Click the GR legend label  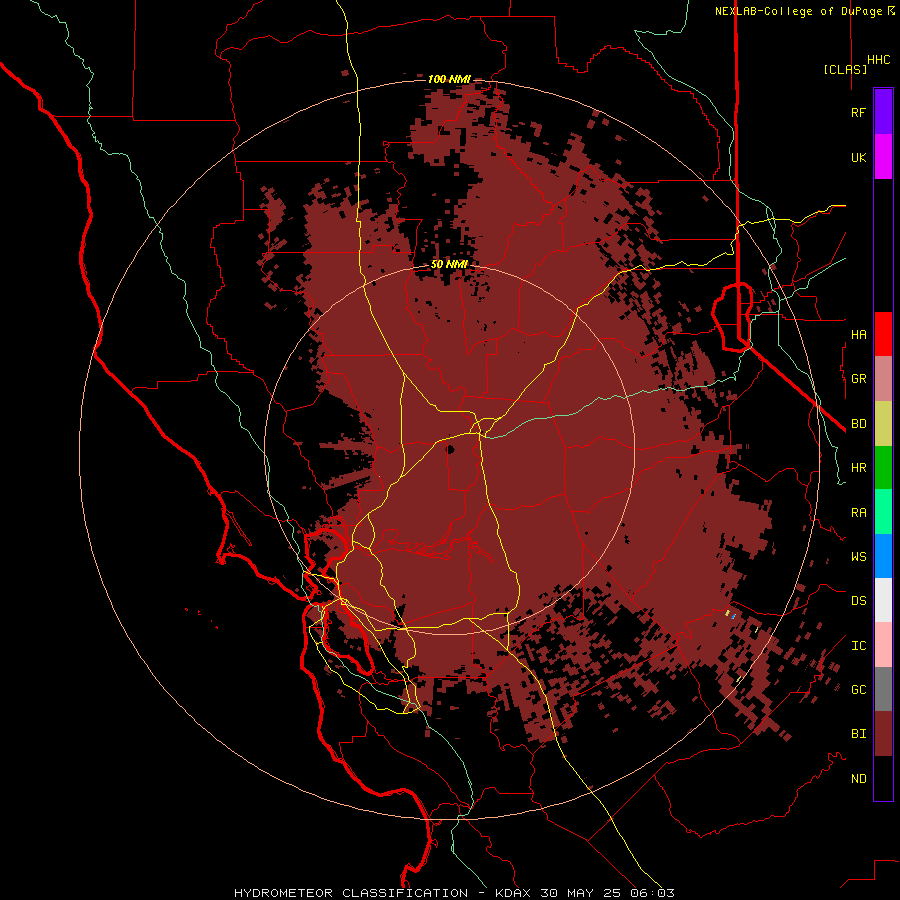[x=858, y=379]
